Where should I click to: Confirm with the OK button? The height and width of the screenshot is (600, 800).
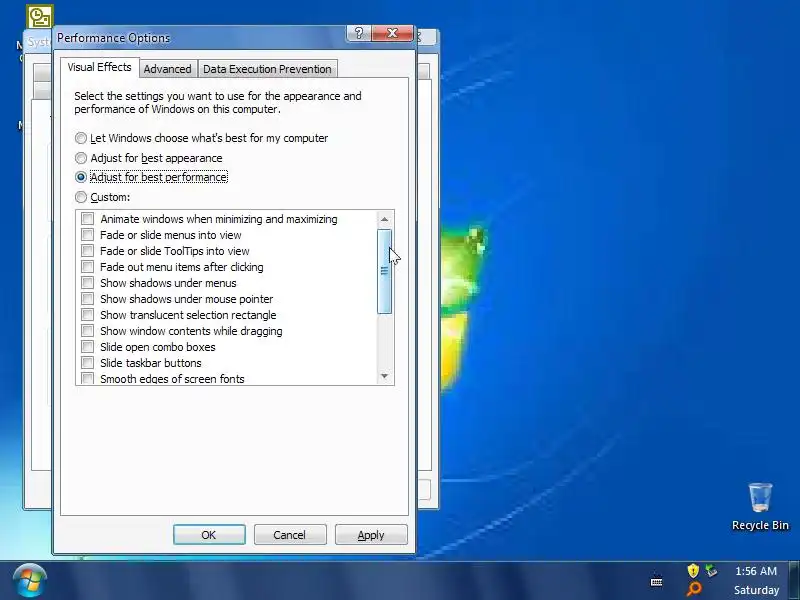coord(209,535)
